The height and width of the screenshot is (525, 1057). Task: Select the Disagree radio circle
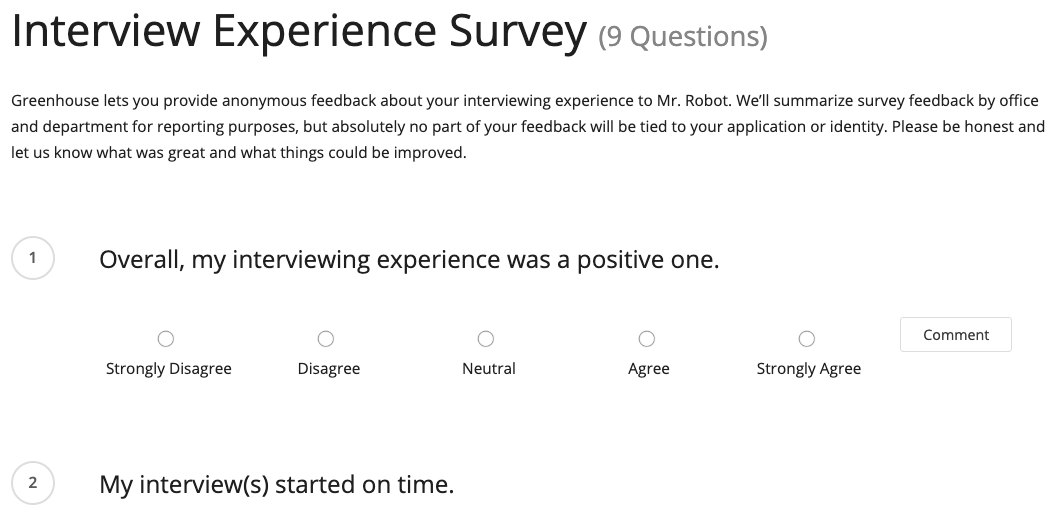click(x=326, y=338)
